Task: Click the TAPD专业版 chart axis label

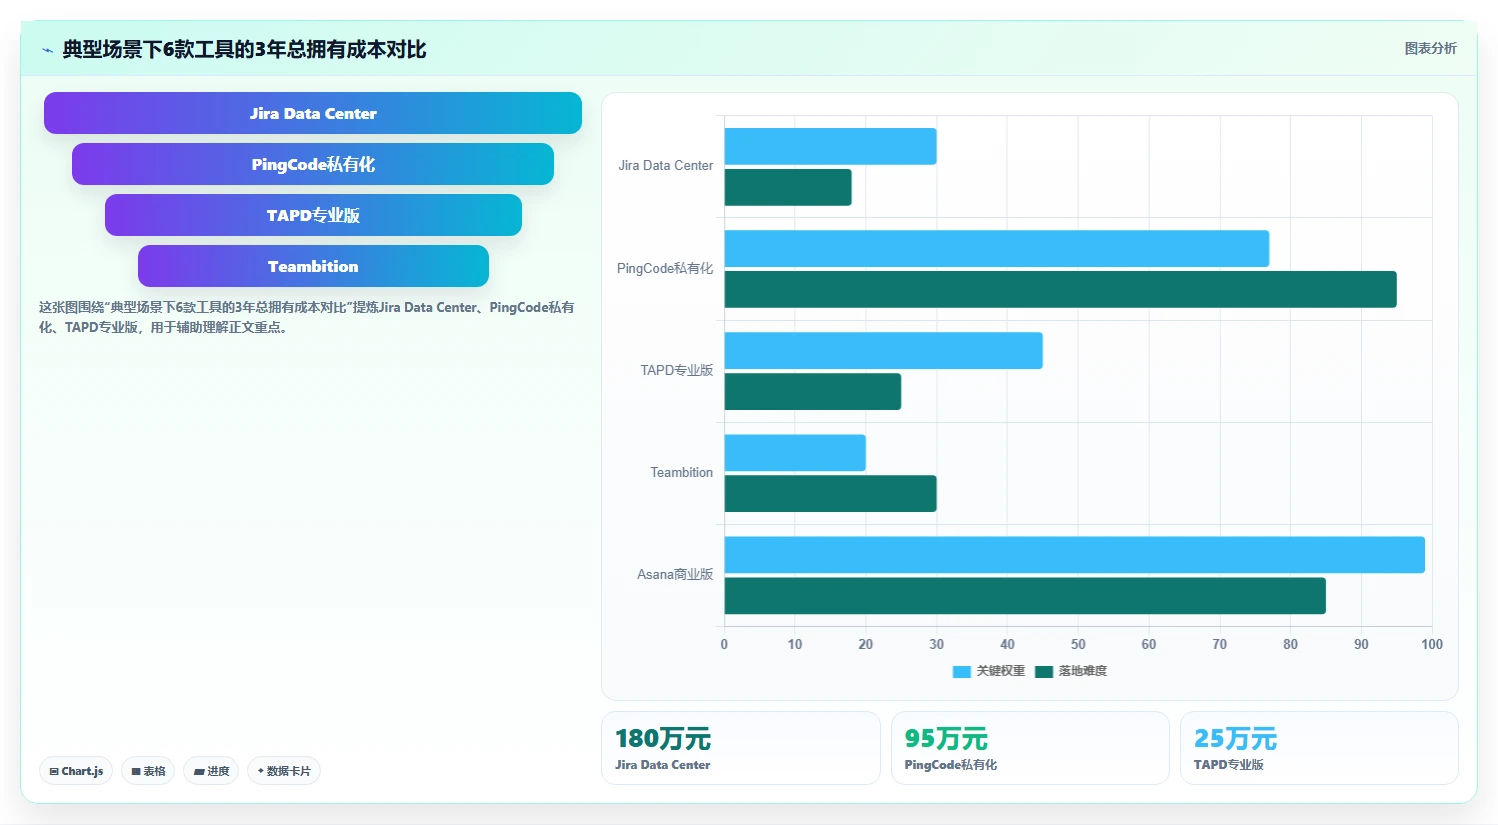Action: pos(677,370)
